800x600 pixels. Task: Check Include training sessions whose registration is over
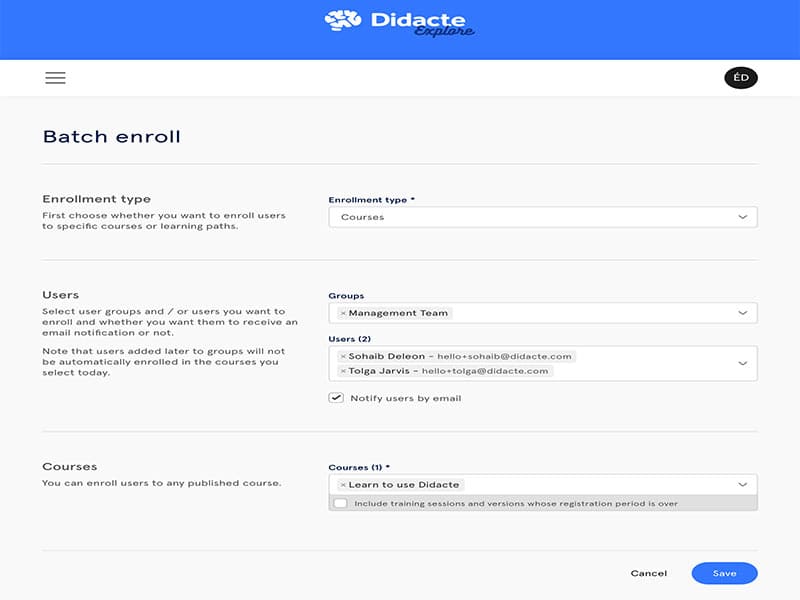pos(340,504)
